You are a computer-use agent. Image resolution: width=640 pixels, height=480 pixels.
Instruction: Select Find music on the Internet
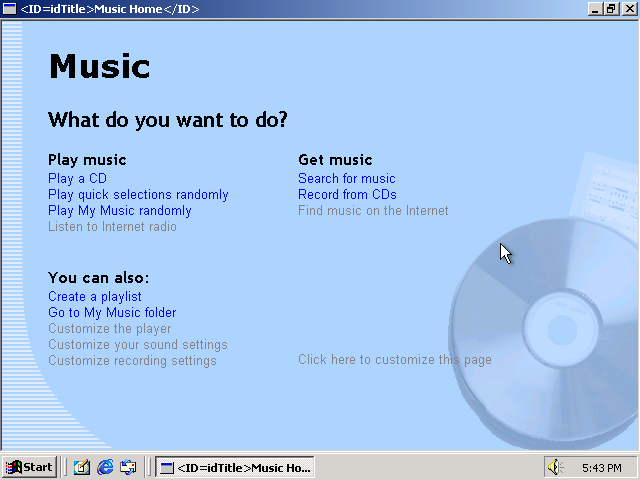tap(373, 211)
